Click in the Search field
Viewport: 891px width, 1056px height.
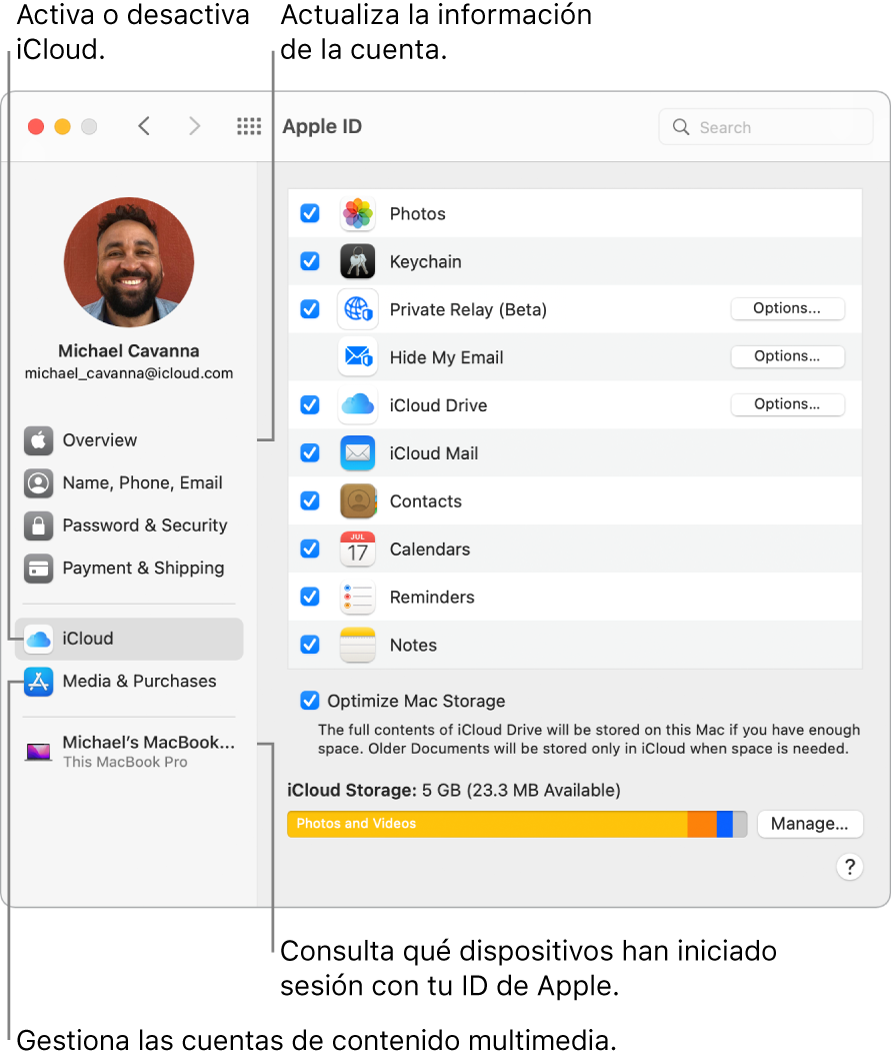coord(766,127)
